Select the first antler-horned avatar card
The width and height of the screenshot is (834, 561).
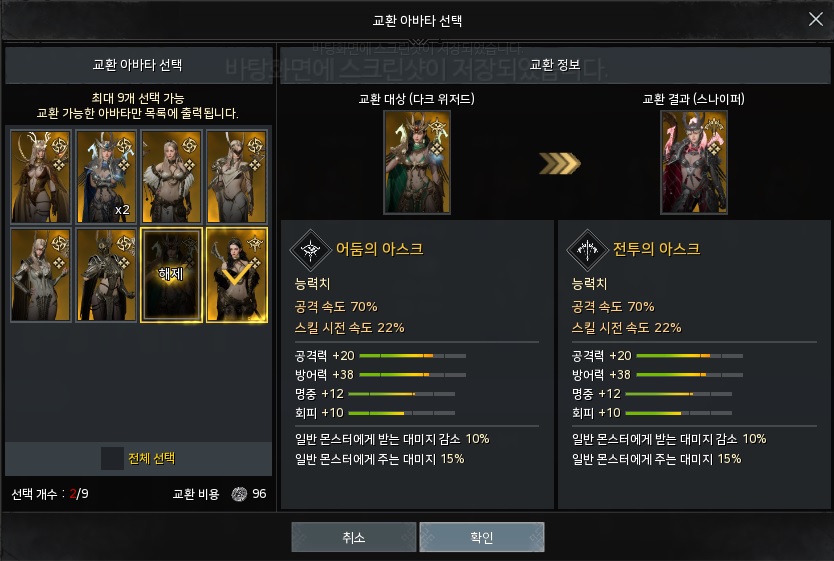(41, 177)
